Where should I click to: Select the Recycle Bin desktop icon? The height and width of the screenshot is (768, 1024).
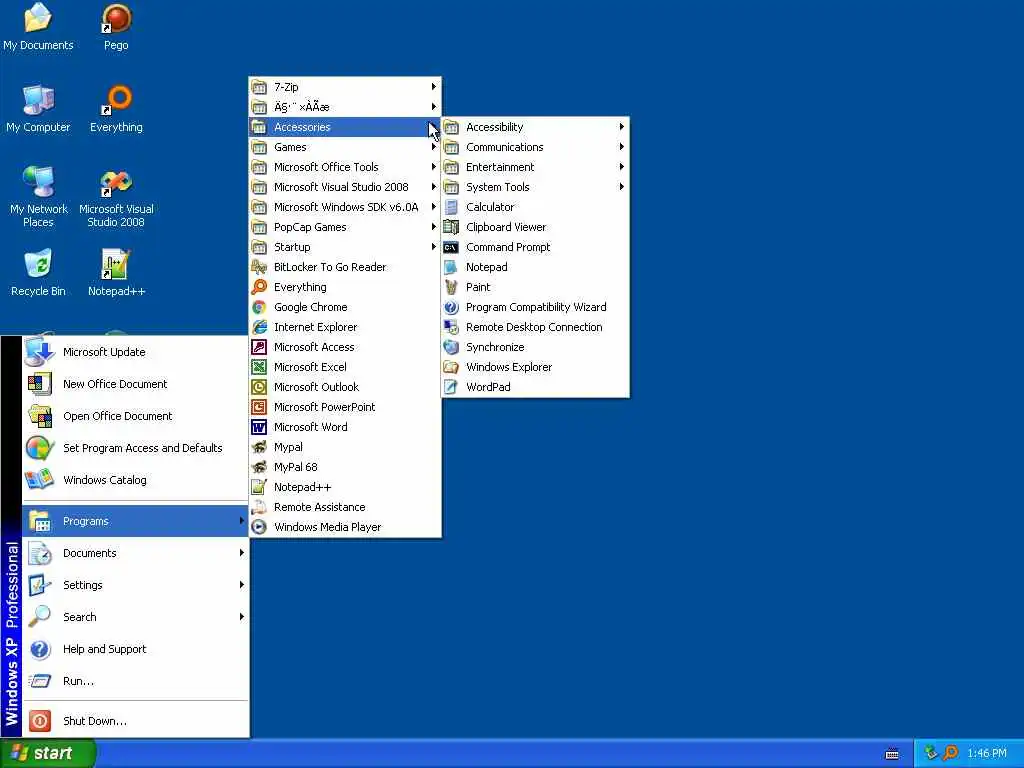pos(38,264)
